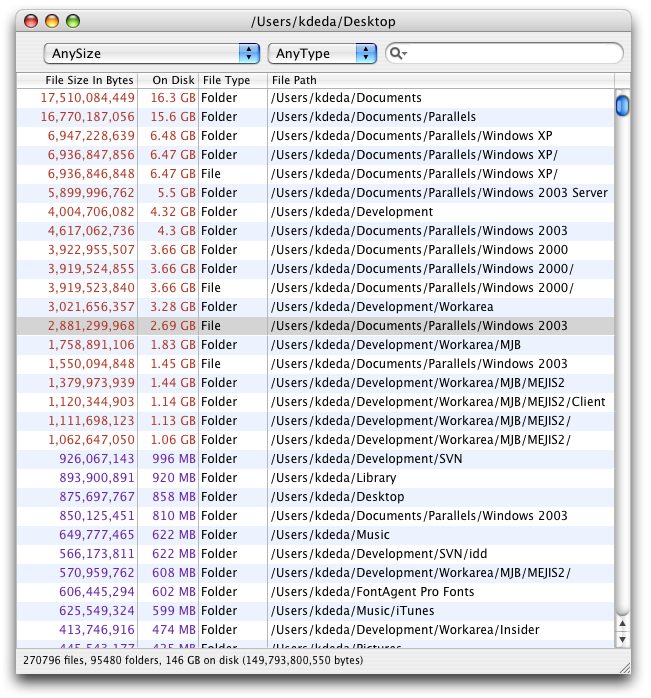Select the 4,617,062,736 bytes row
Screen dimensions: 651x698
(x=315, y=231)
